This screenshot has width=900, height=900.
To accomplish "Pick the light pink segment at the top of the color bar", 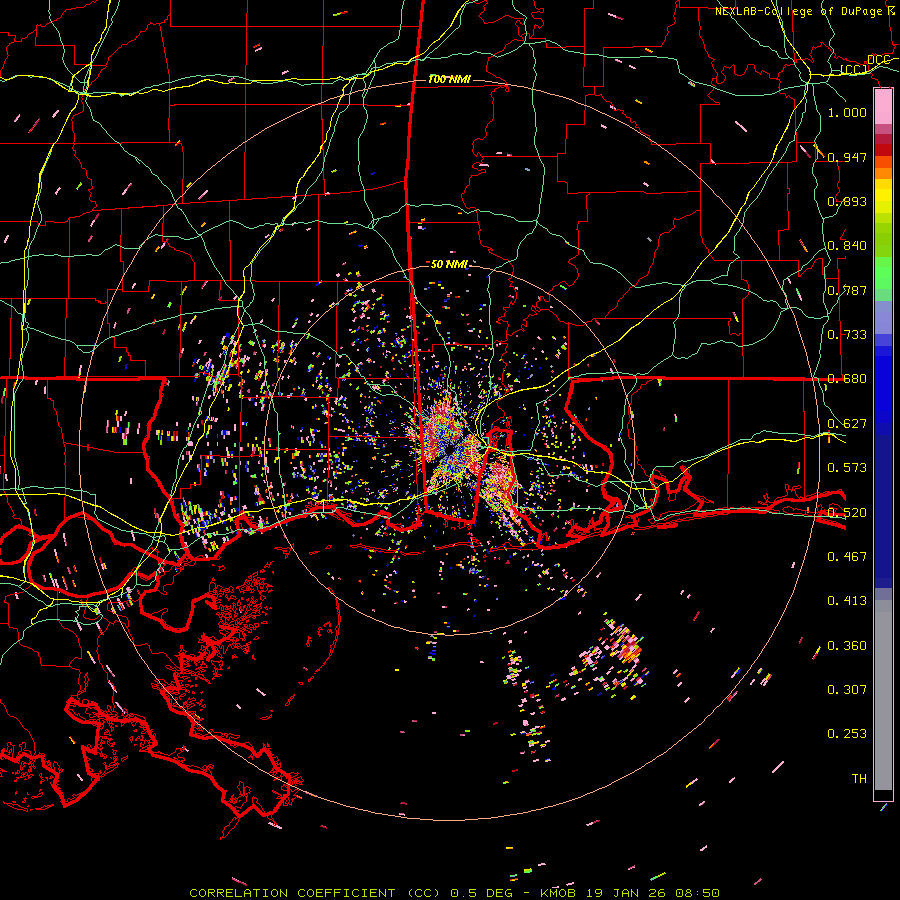I will point(883,107).
